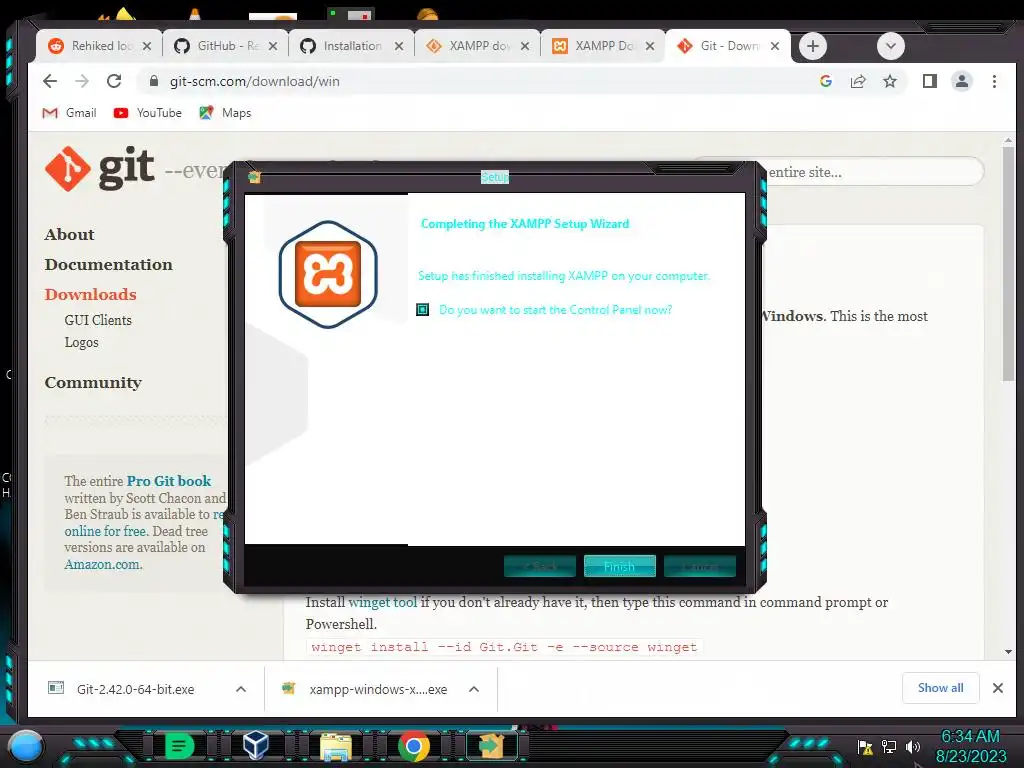Click the taskbar clock showing 6:34 AM
1024x768 pixels.
[x=970, y=746]
